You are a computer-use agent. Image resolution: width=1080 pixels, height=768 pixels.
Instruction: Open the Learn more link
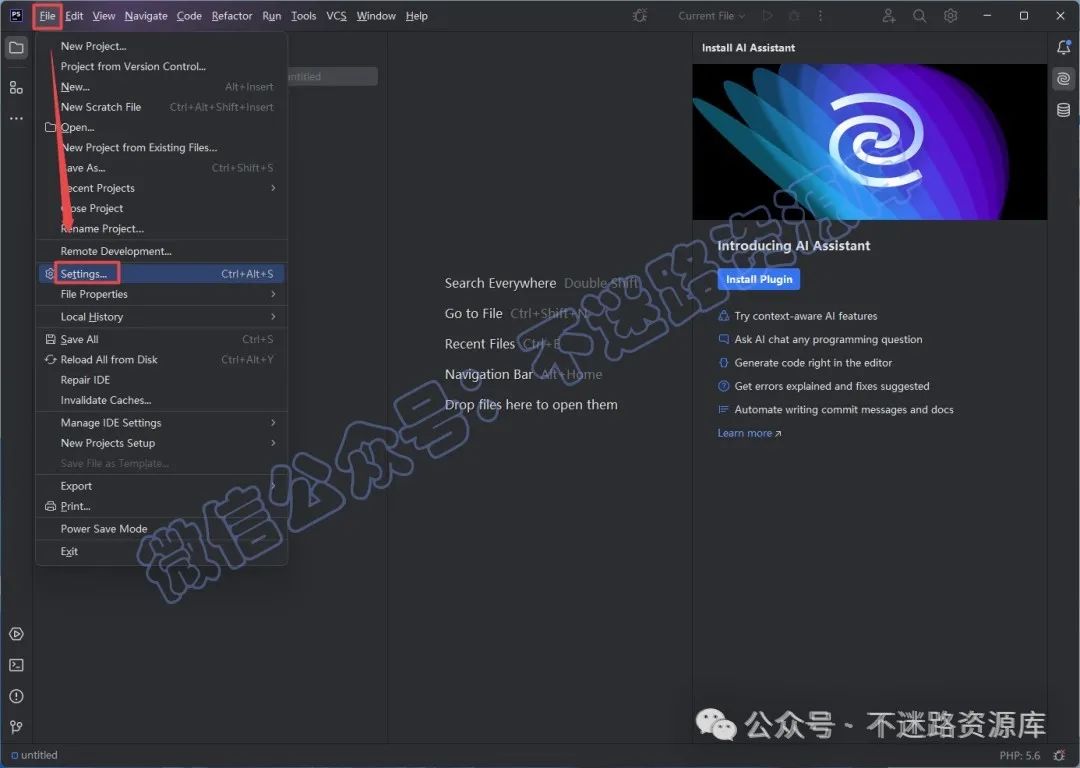pos(749,433)
